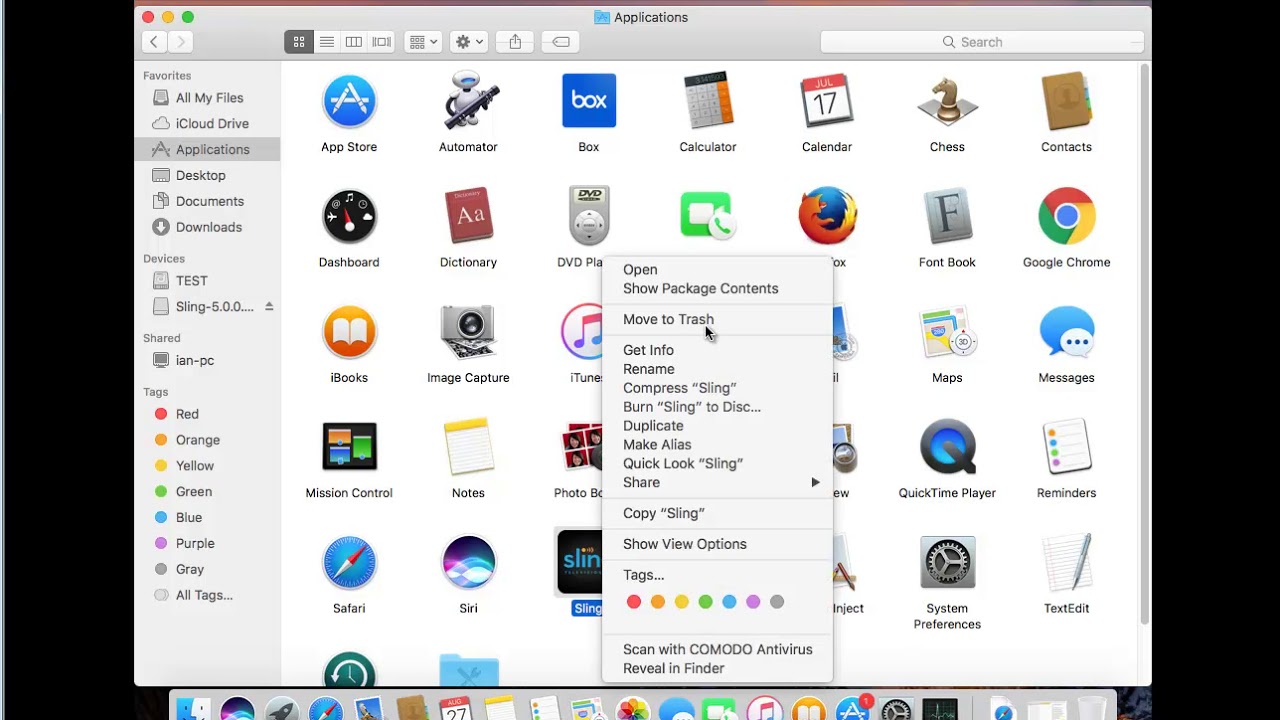Click the Back navigation button

coord(154,42)
